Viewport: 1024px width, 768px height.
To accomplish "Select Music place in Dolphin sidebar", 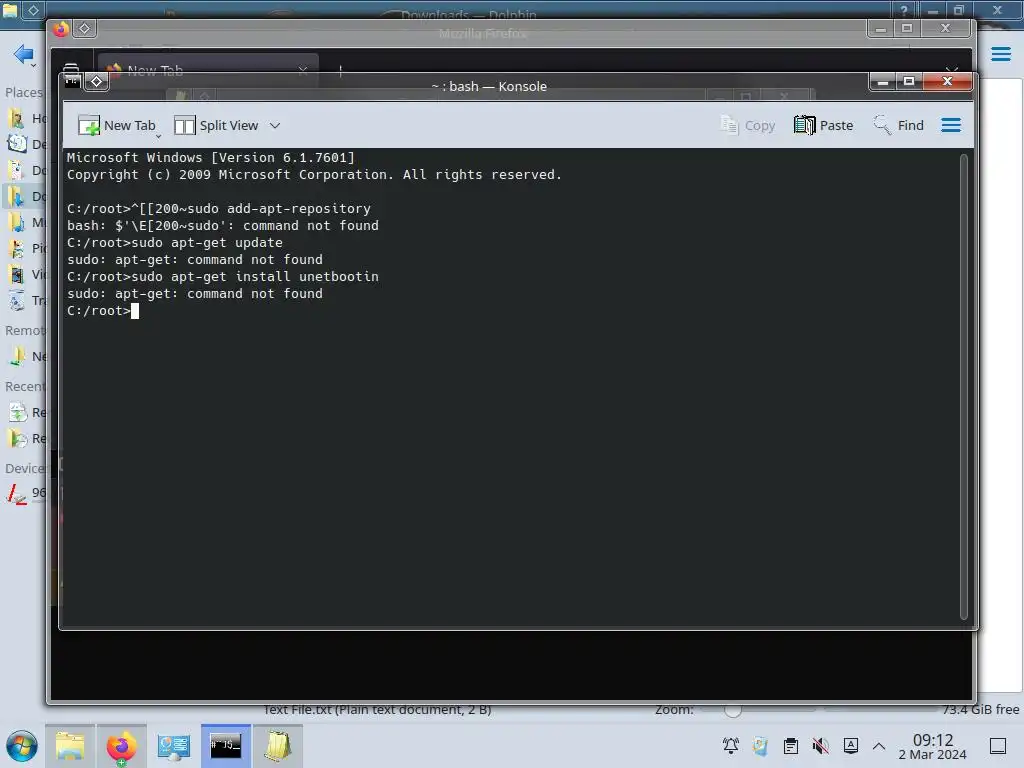I will click(26, 222).
